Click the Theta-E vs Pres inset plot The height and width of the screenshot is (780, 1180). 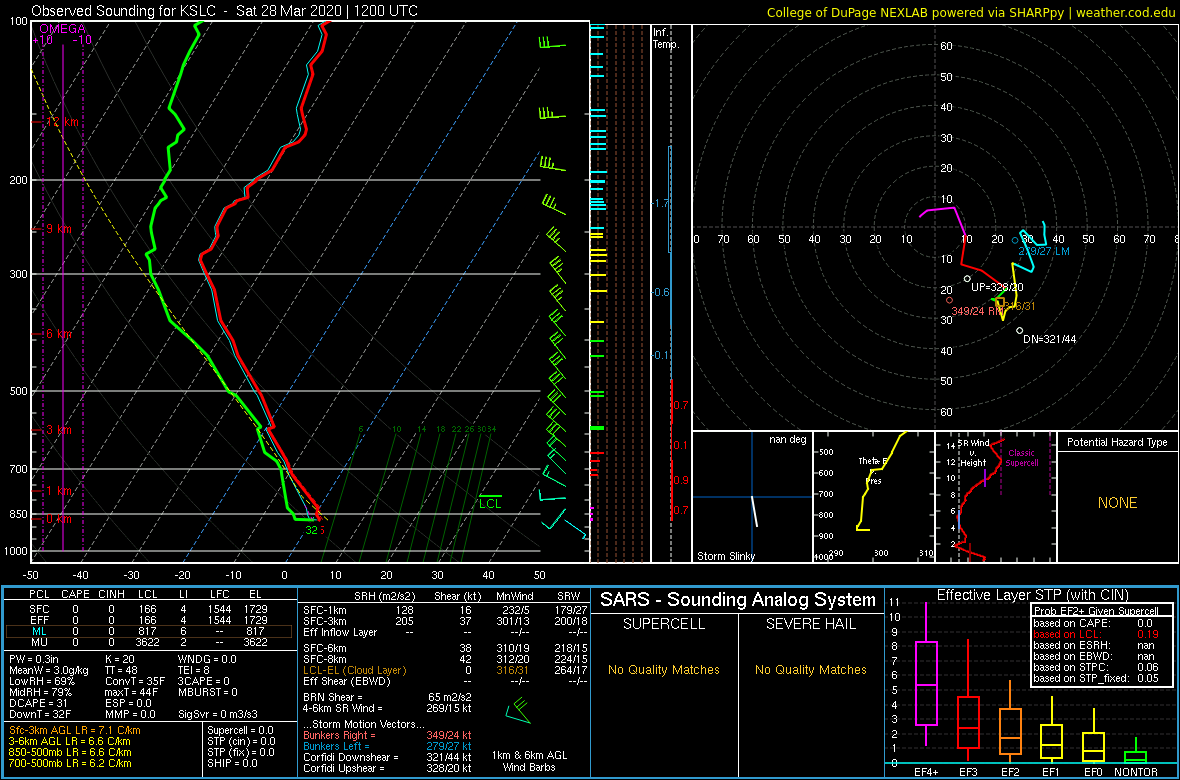(873, 497)
